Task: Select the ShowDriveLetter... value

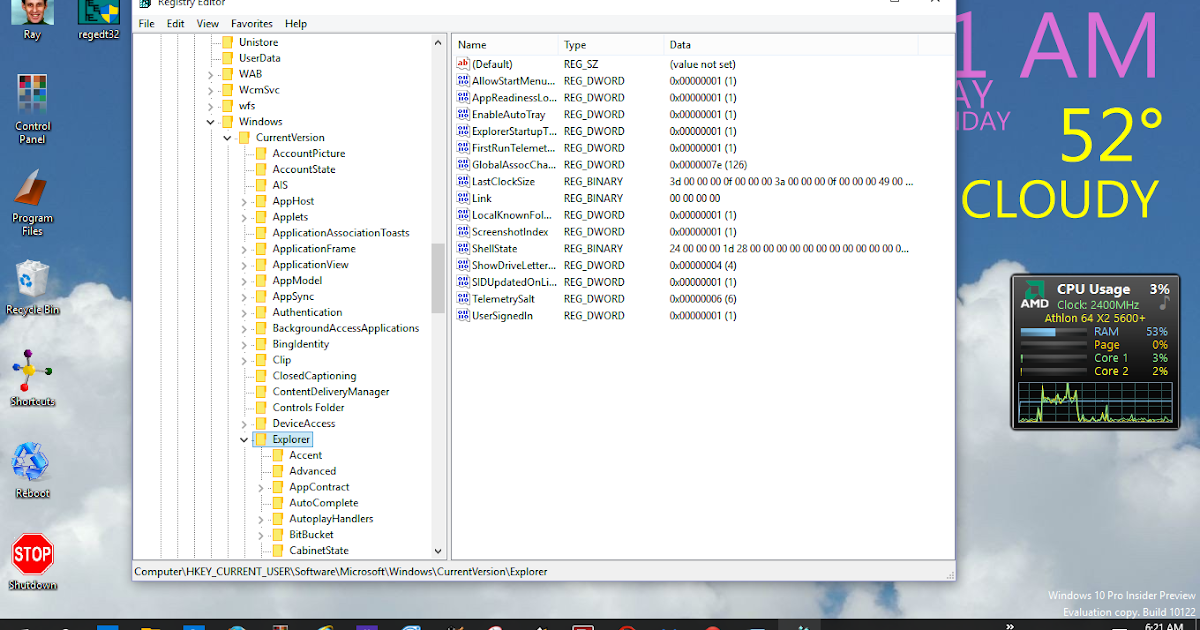Action: [x=514, y=265]
